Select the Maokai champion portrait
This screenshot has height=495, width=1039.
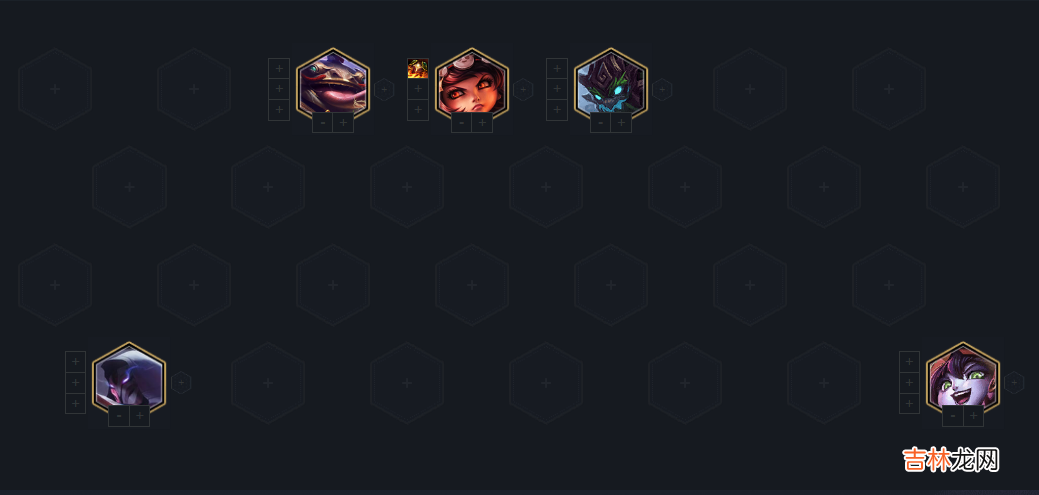tap(611, 83)
